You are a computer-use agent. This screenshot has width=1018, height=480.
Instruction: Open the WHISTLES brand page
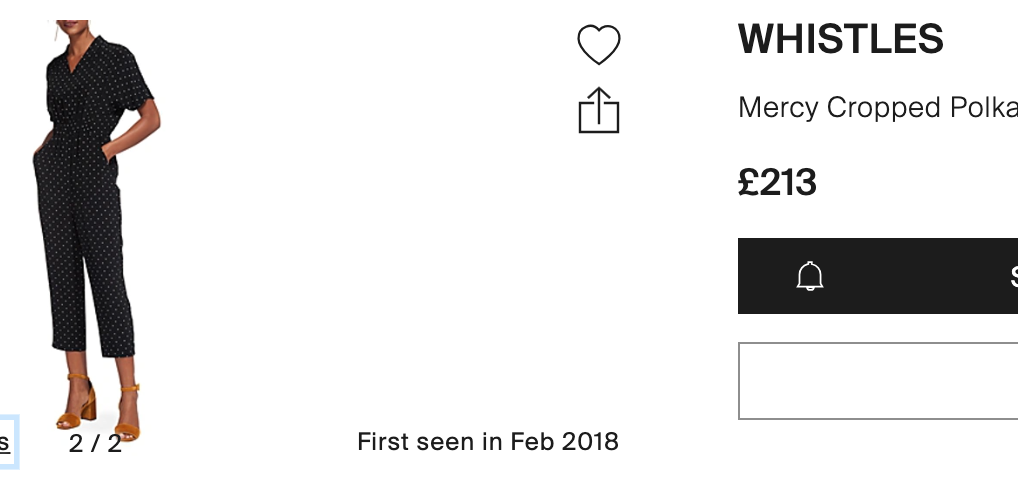pyautogui.click(x=840, y=40)
